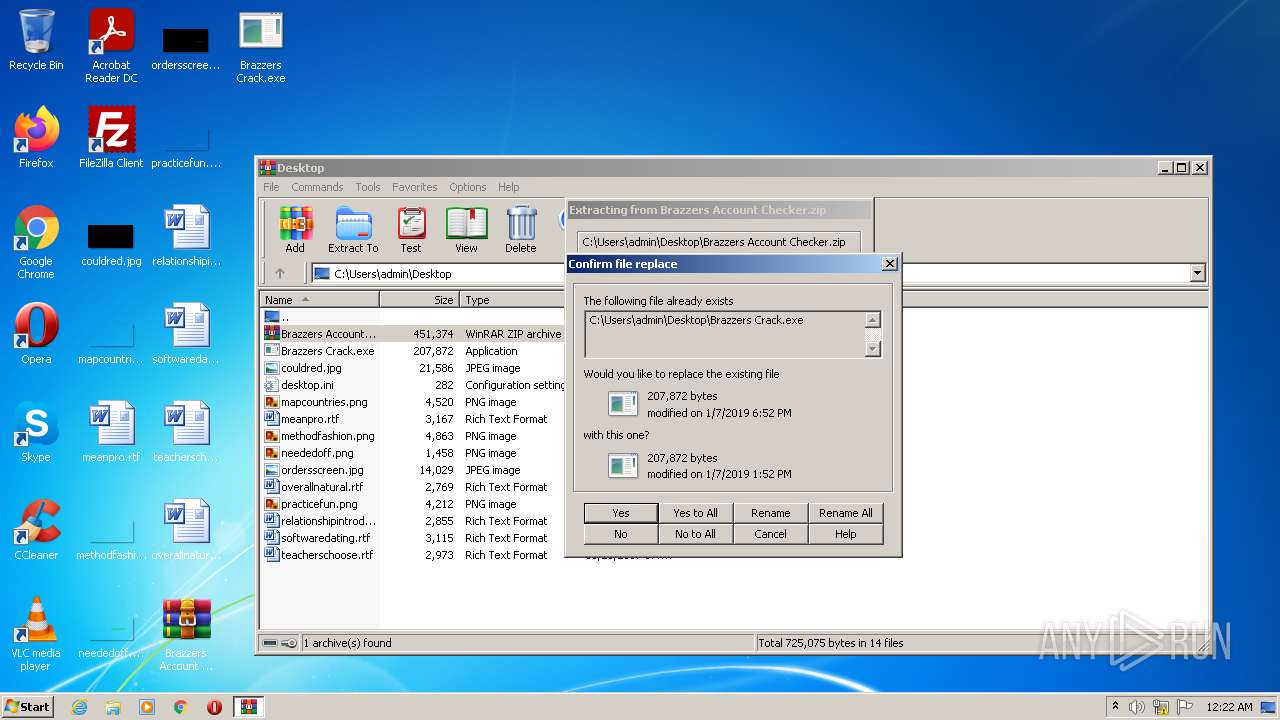Select the Brazzers Crack.exe file row

(413, 351)
